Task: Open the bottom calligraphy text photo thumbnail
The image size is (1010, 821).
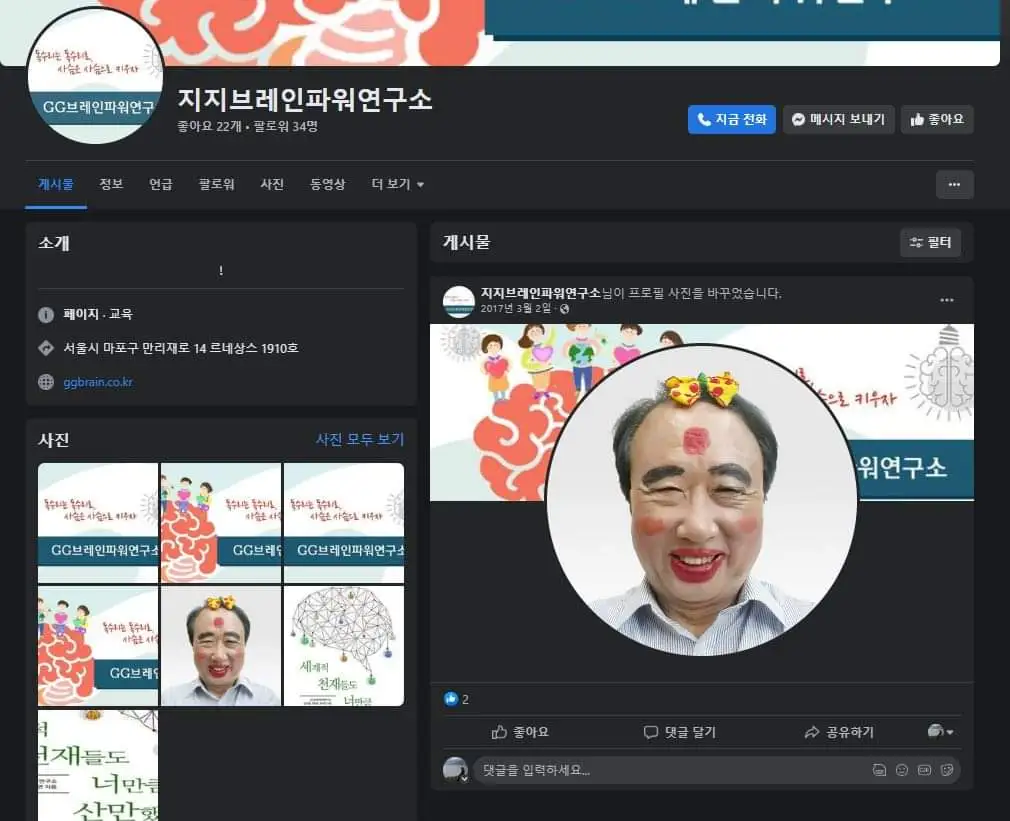Action: (x=98, y=765)
